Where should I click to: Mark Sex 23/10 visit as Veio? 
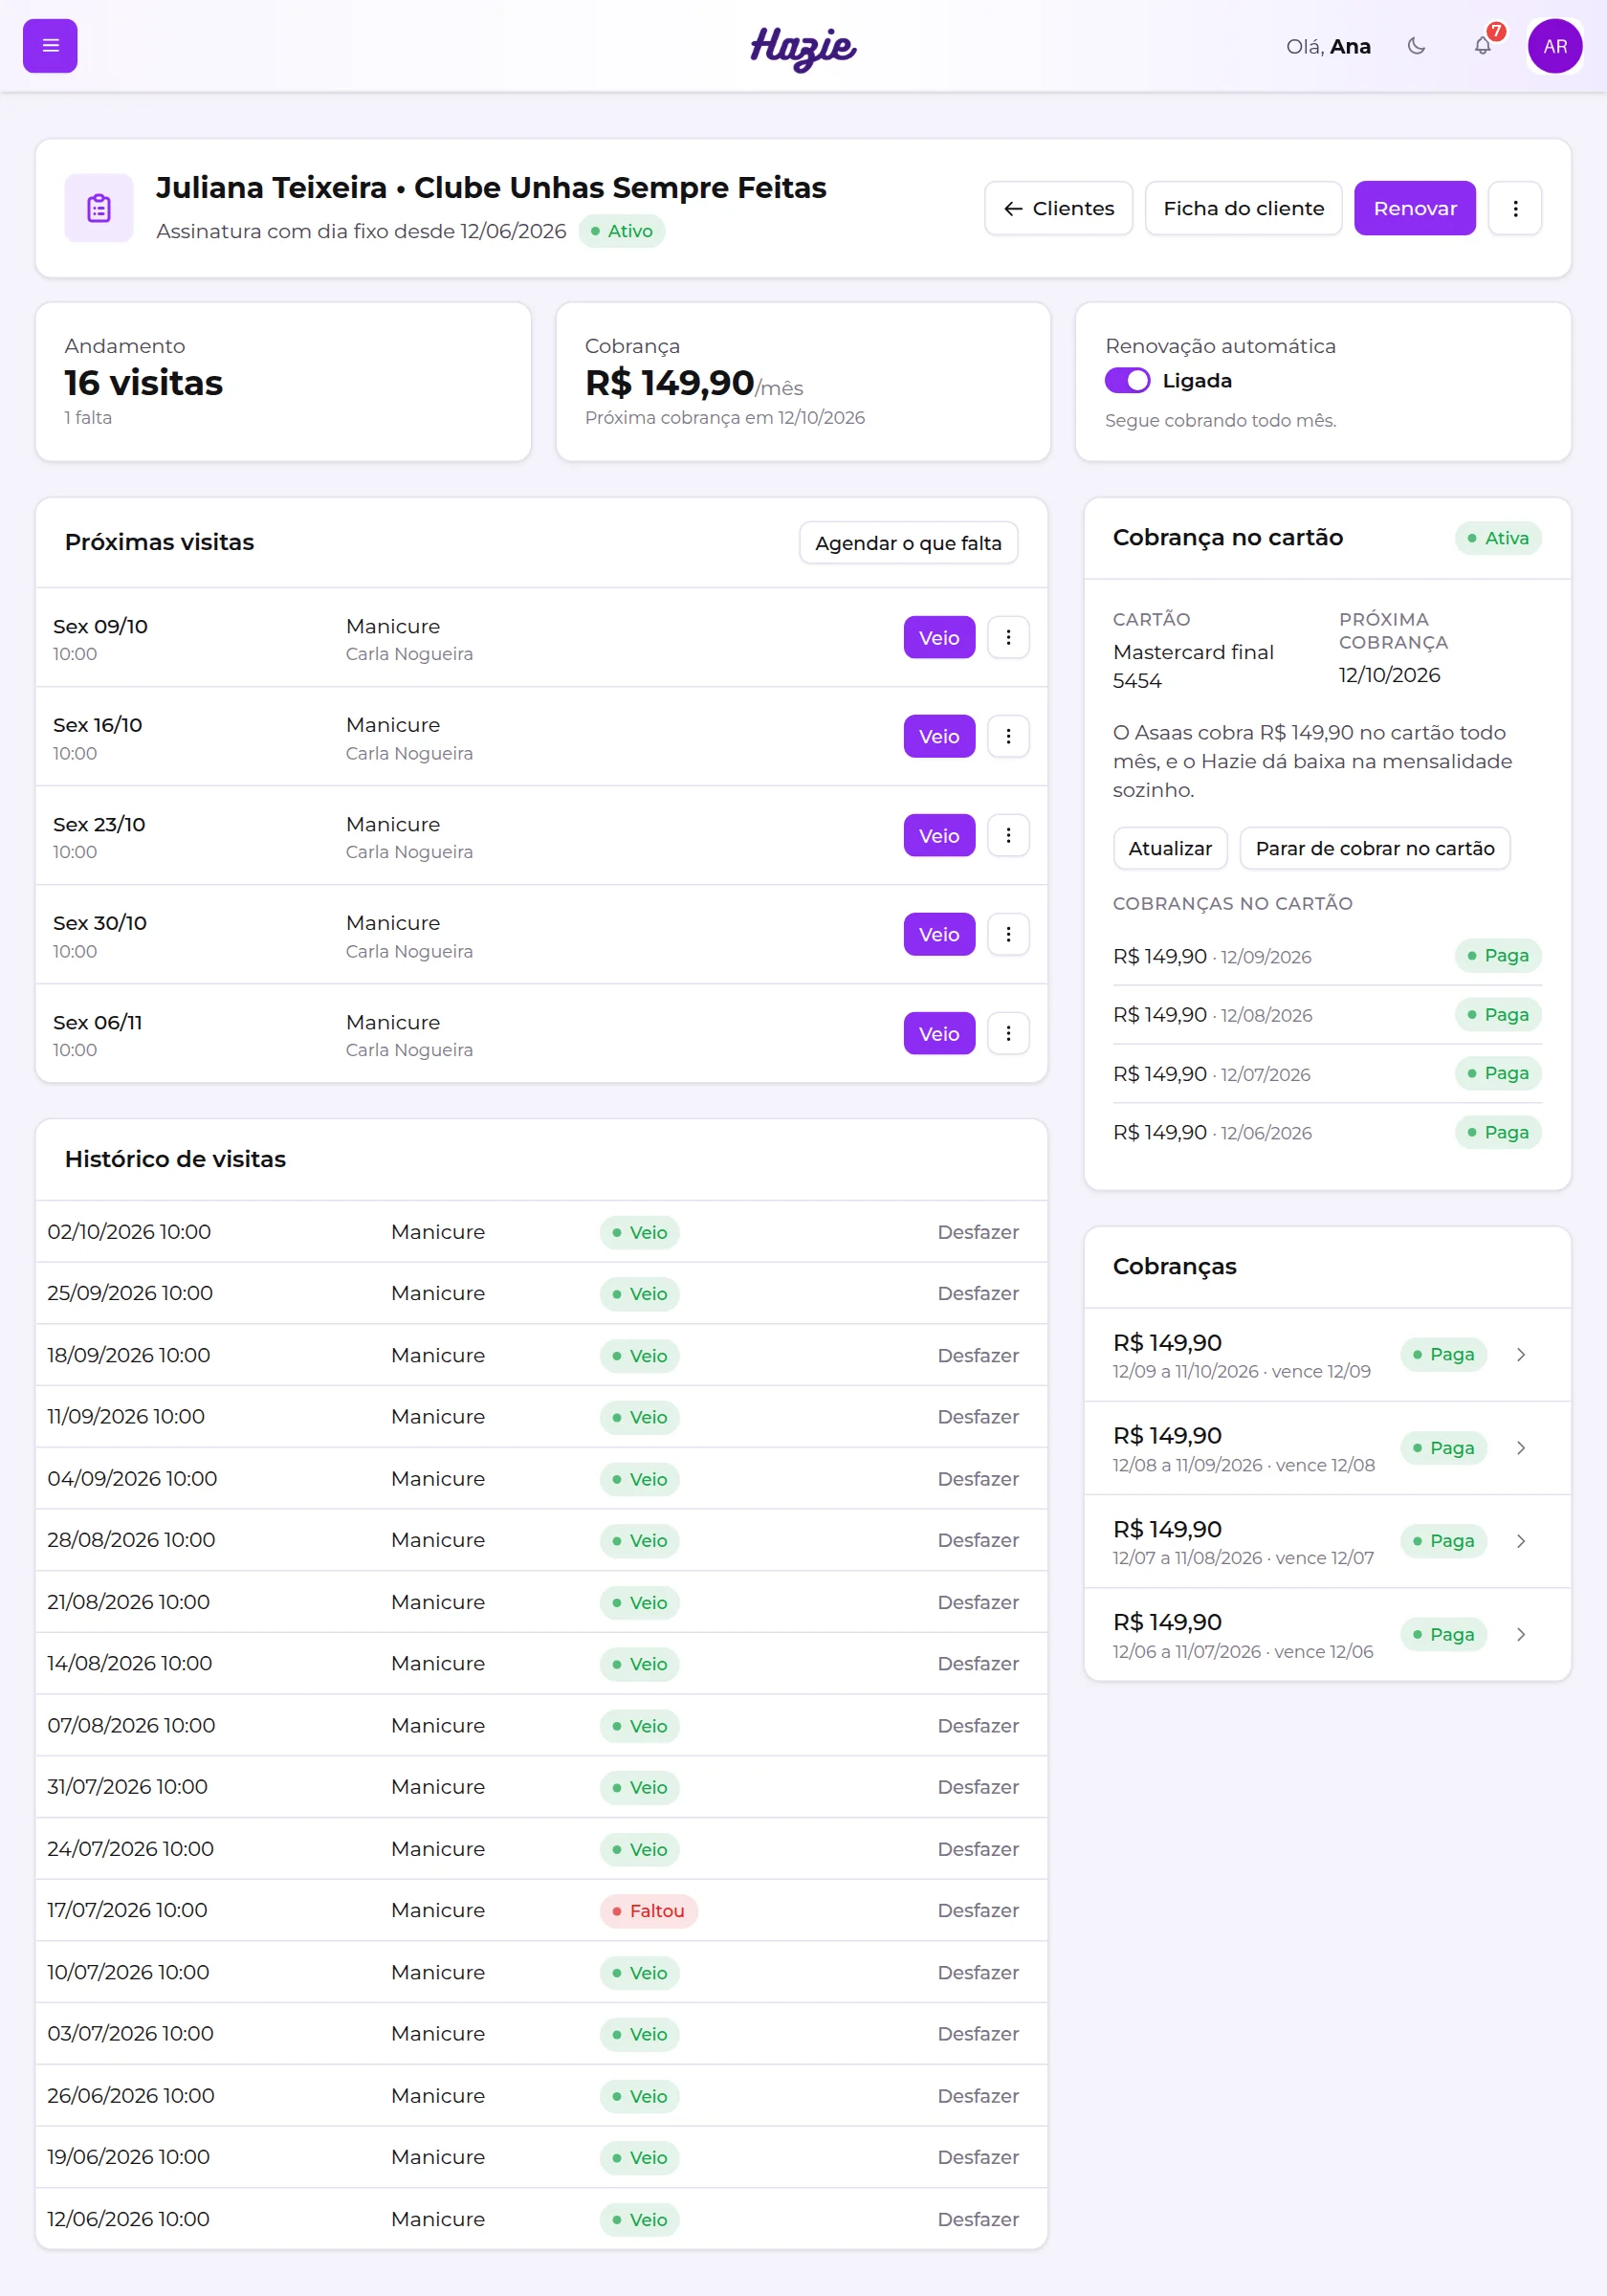939,835
